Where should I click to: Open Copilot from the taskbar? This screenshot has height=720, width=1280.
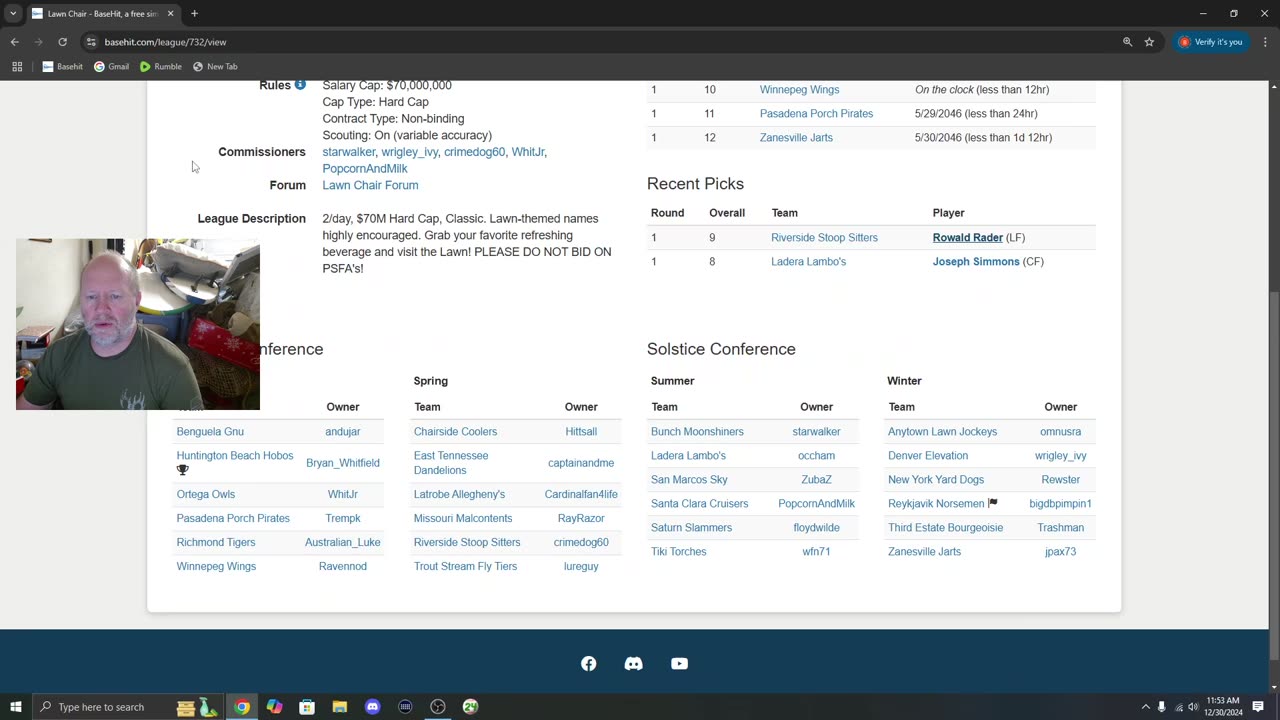point(274,707)
